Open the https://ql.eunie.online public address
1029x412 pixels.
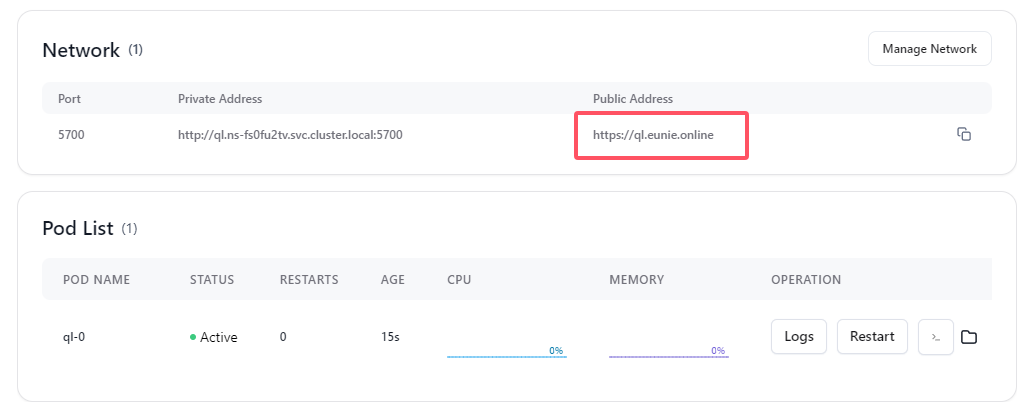(653, 135)
